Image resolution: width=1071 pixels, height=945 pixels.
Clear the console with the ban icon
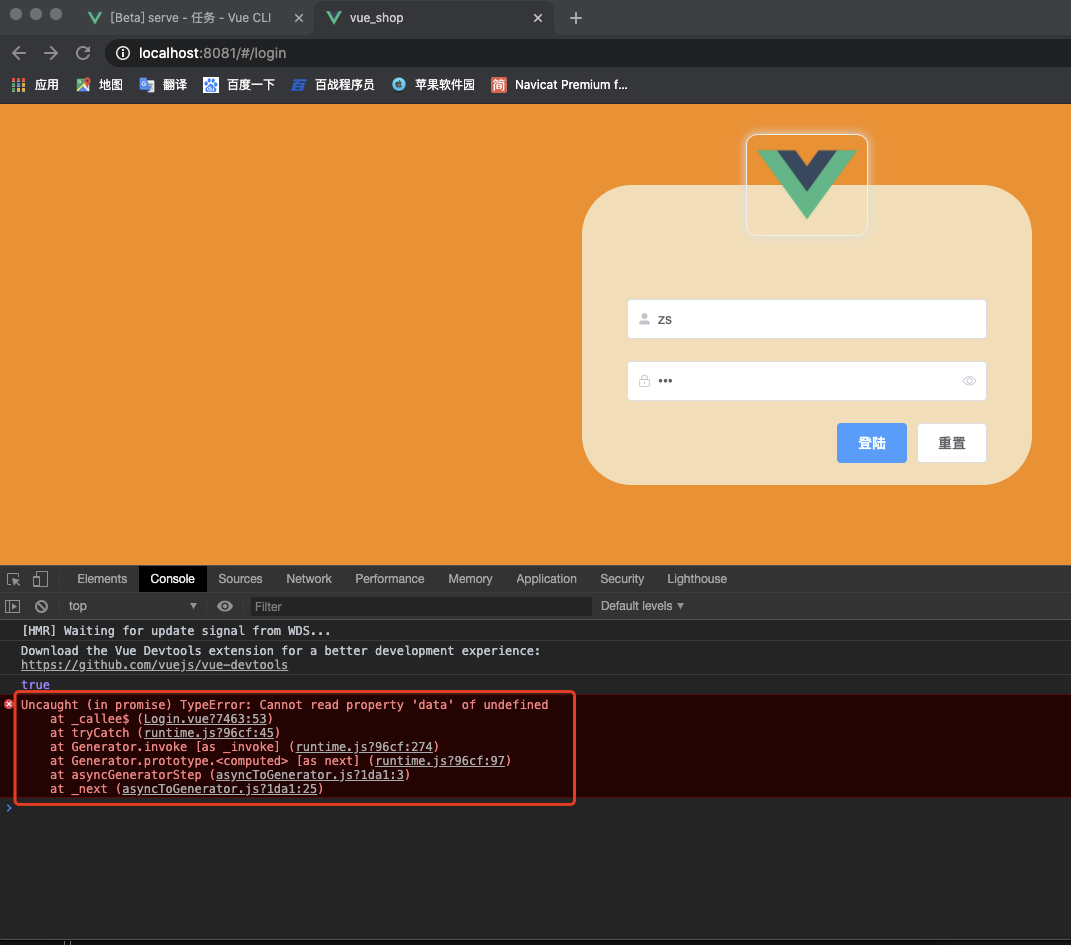42,606
